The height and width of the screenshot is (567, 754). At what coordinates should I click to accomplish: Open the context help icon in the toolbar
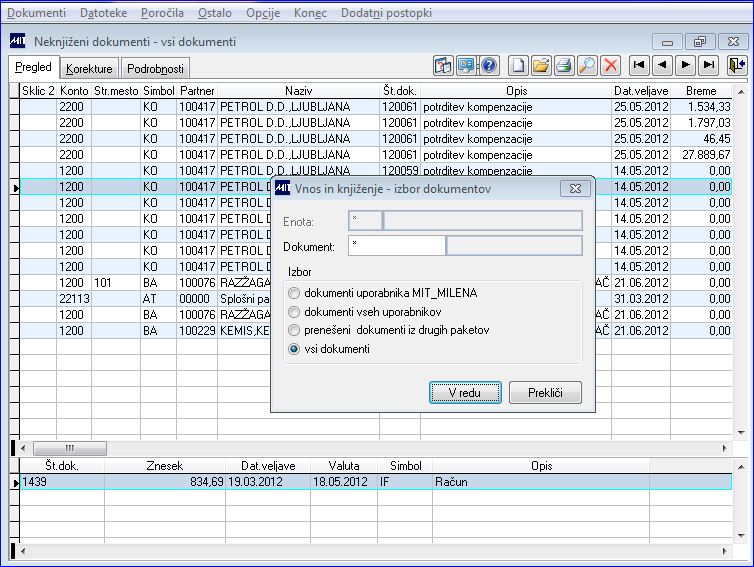443,65
